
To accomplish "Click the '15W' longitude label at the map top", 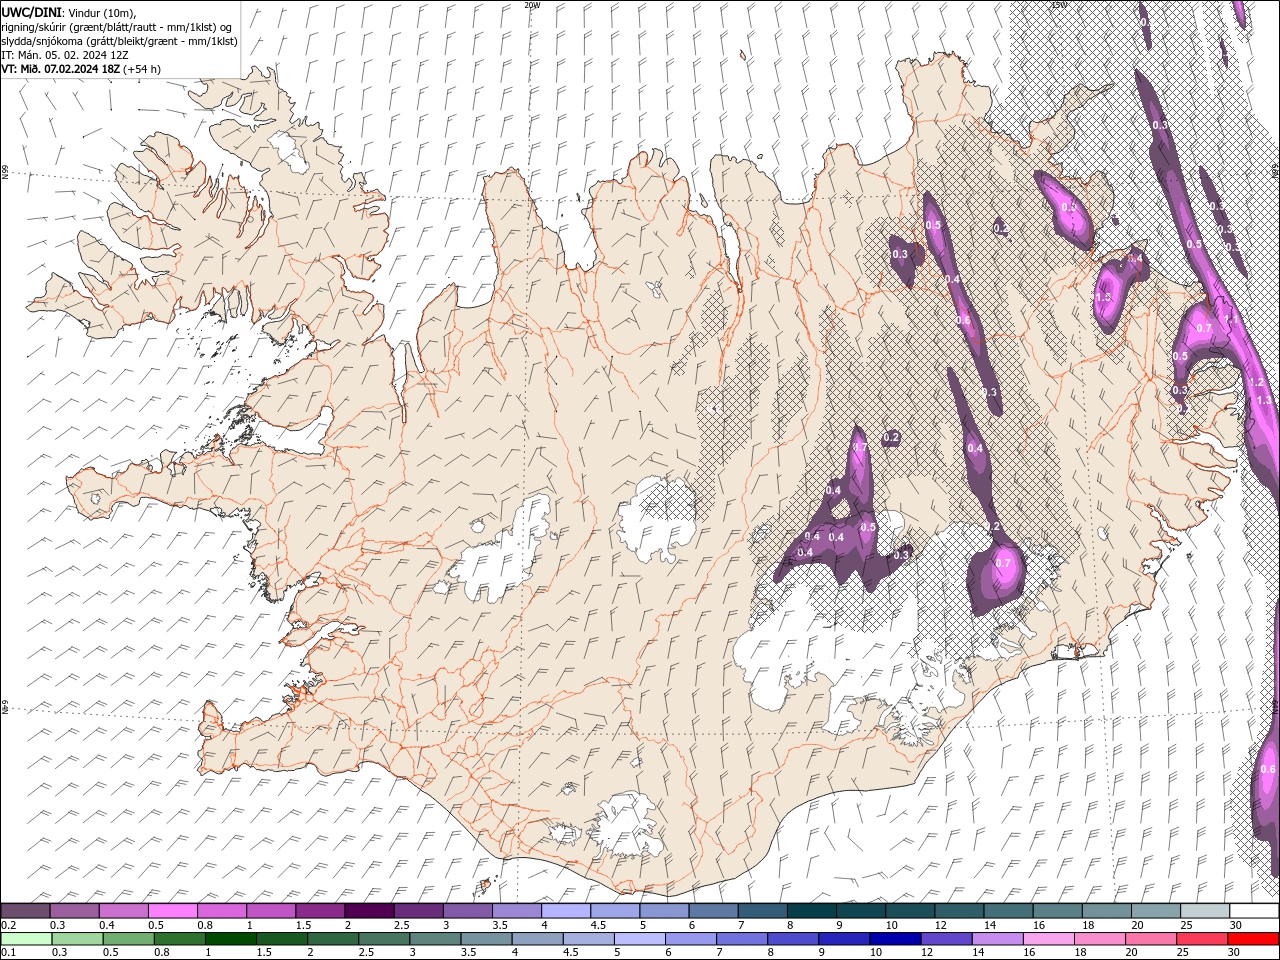I will (1059, 5).
